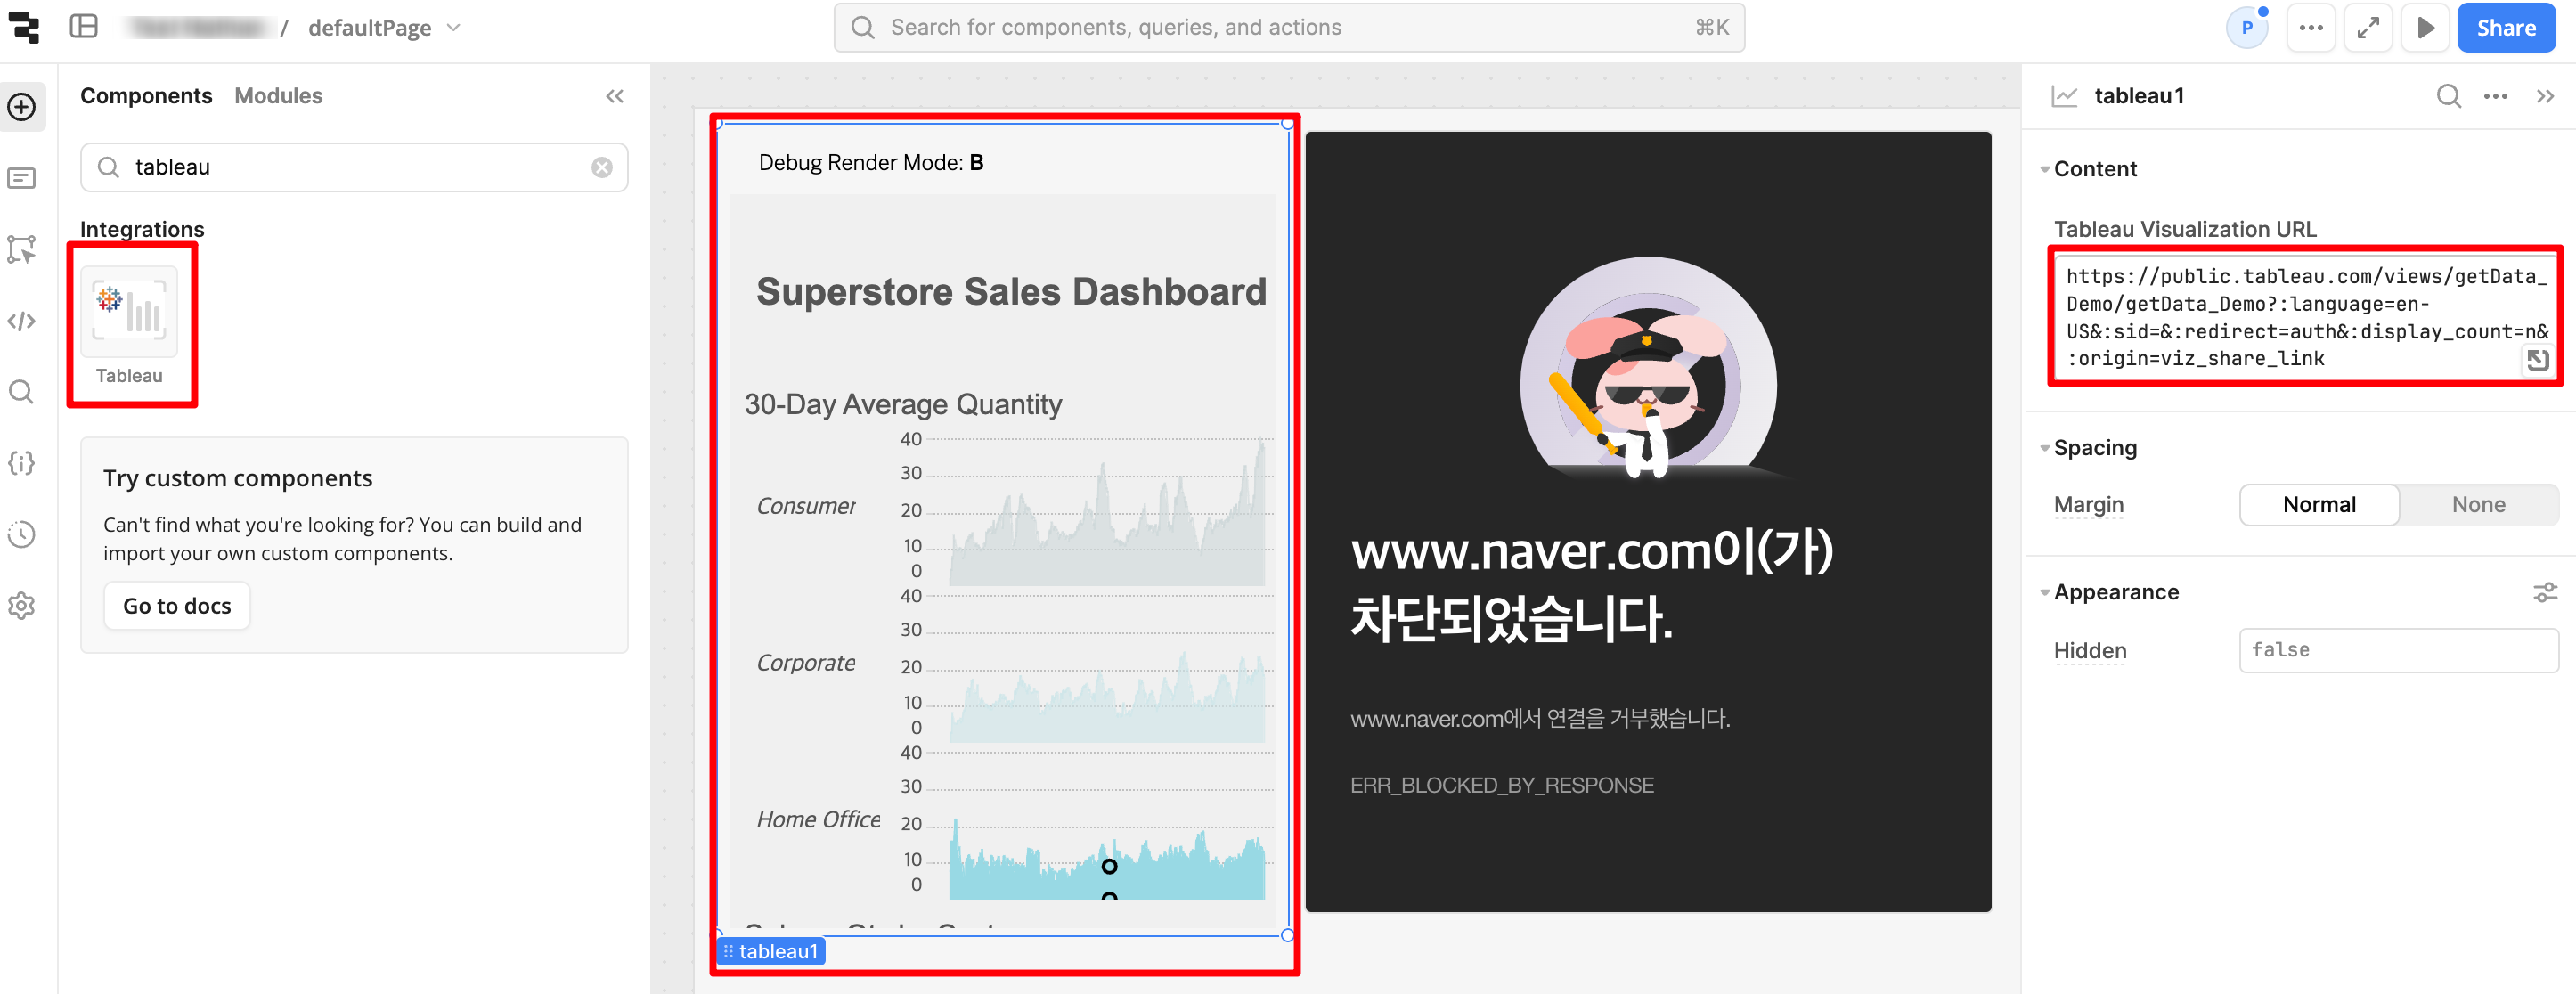Open the Add component plus icon
The width and height of the screenshot is (2576, 994).
point(22,107)
